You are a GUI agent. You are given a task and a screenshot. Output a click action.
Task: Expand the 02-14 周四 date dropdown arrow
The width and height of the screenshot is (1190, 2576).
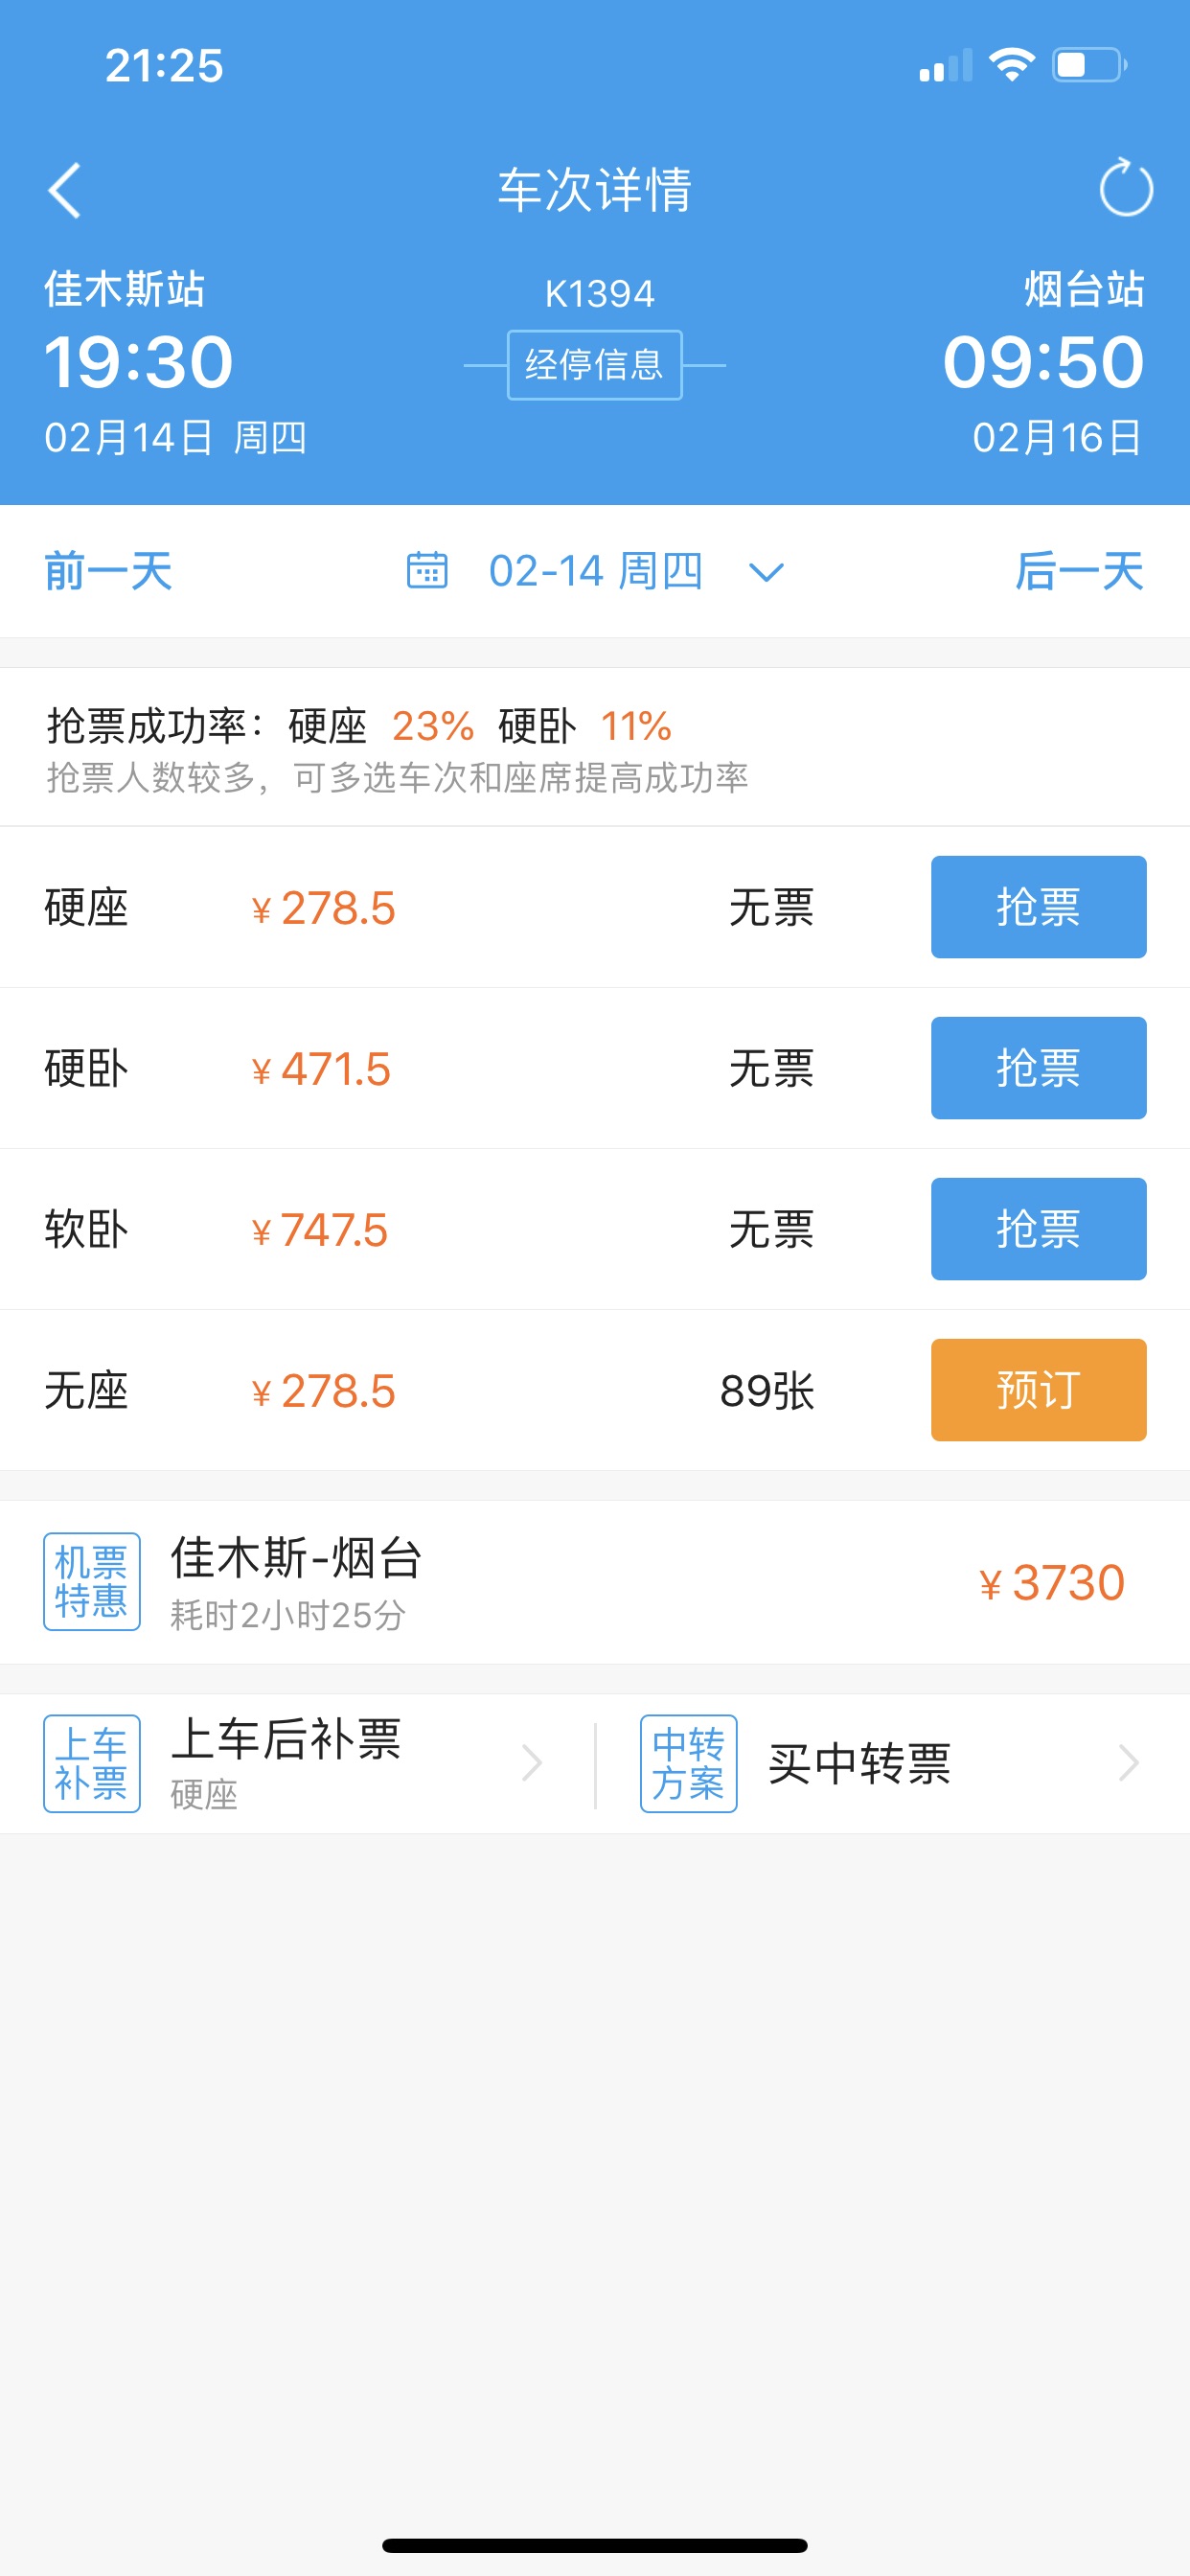(x=766, y=573)
